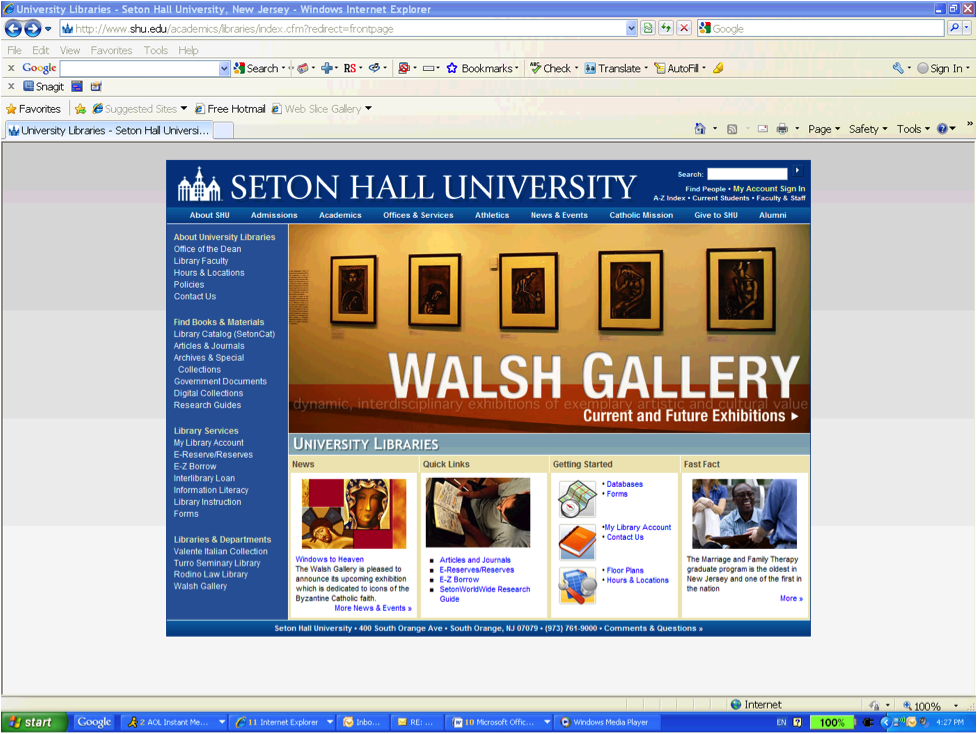Open a new blank tab
This screenshot has height=734, width=977.
224,130
